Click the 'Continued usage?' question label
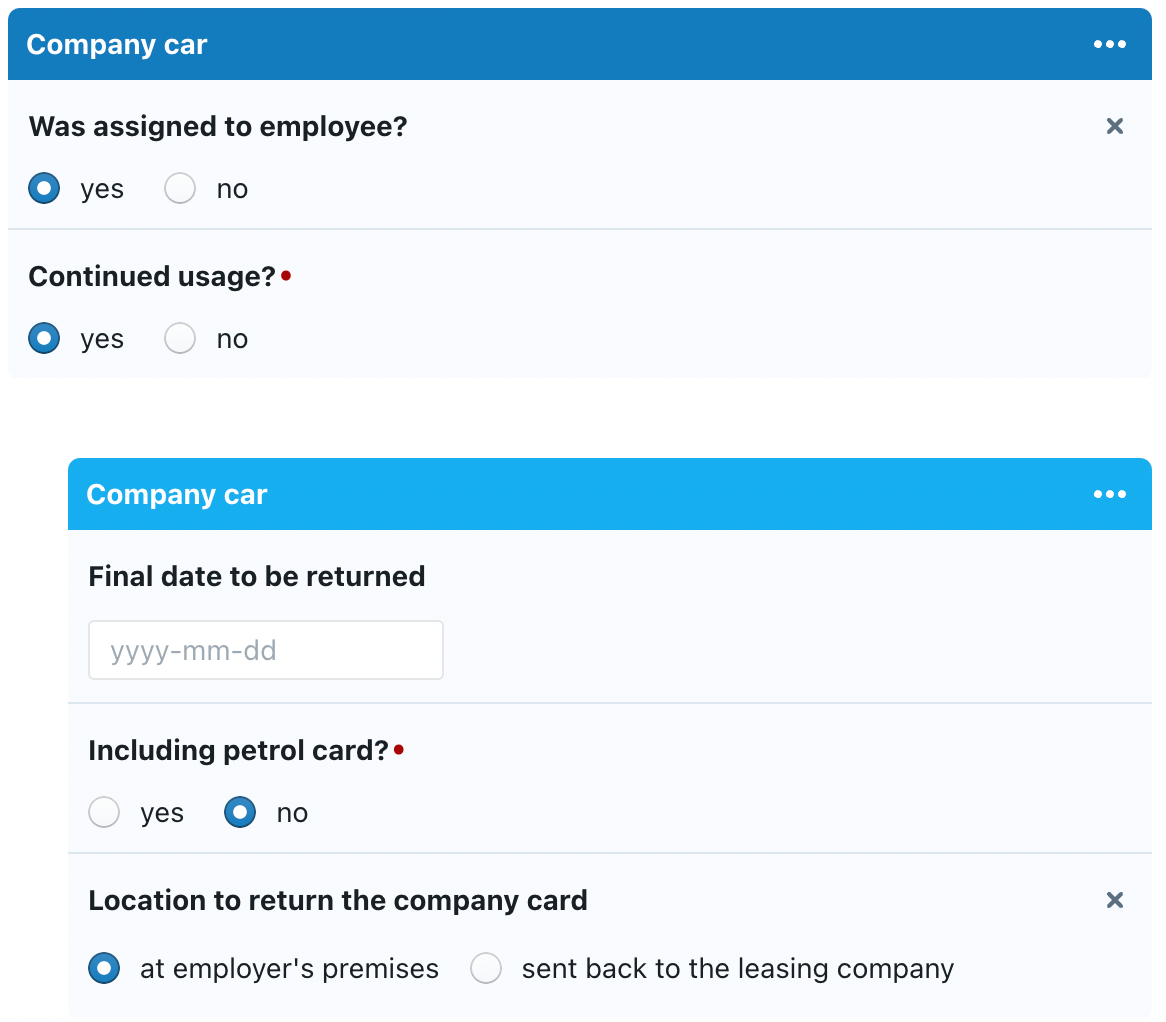The width and height of the screenshot is (1166, 1022). tap(152, 277)
